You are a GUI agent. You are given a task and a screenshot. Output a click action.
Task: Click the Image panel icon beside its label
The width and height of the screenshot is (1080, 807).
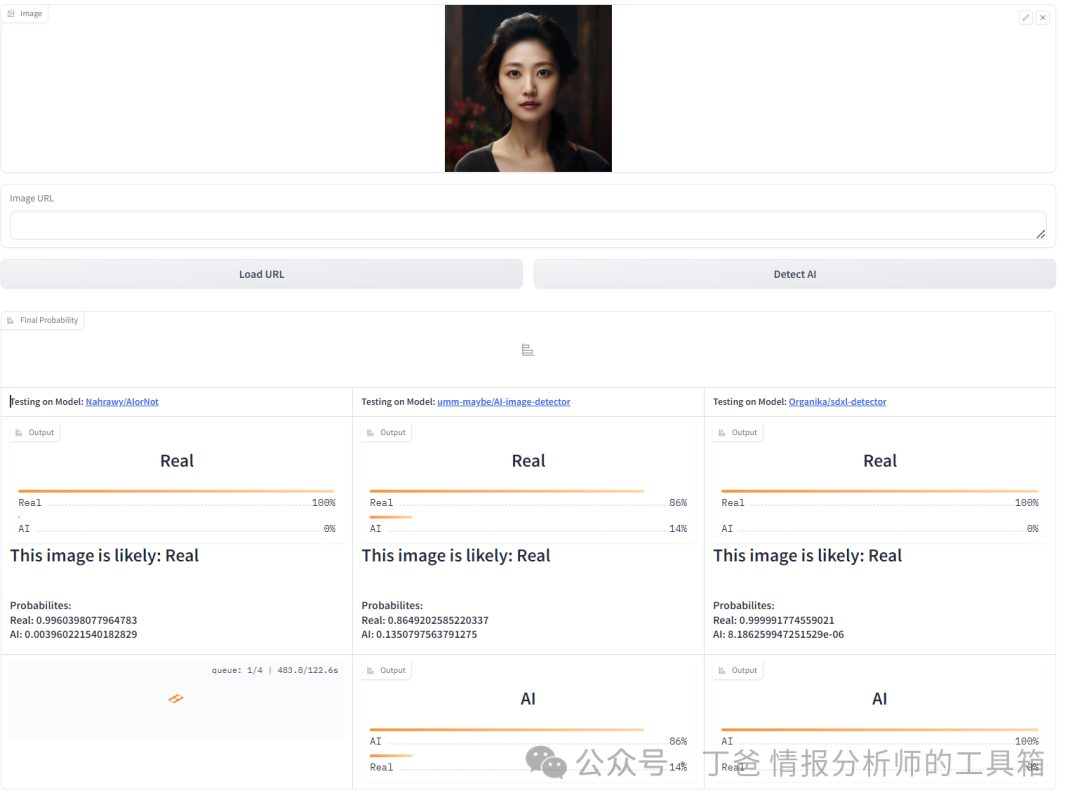[x=12, y=13]
